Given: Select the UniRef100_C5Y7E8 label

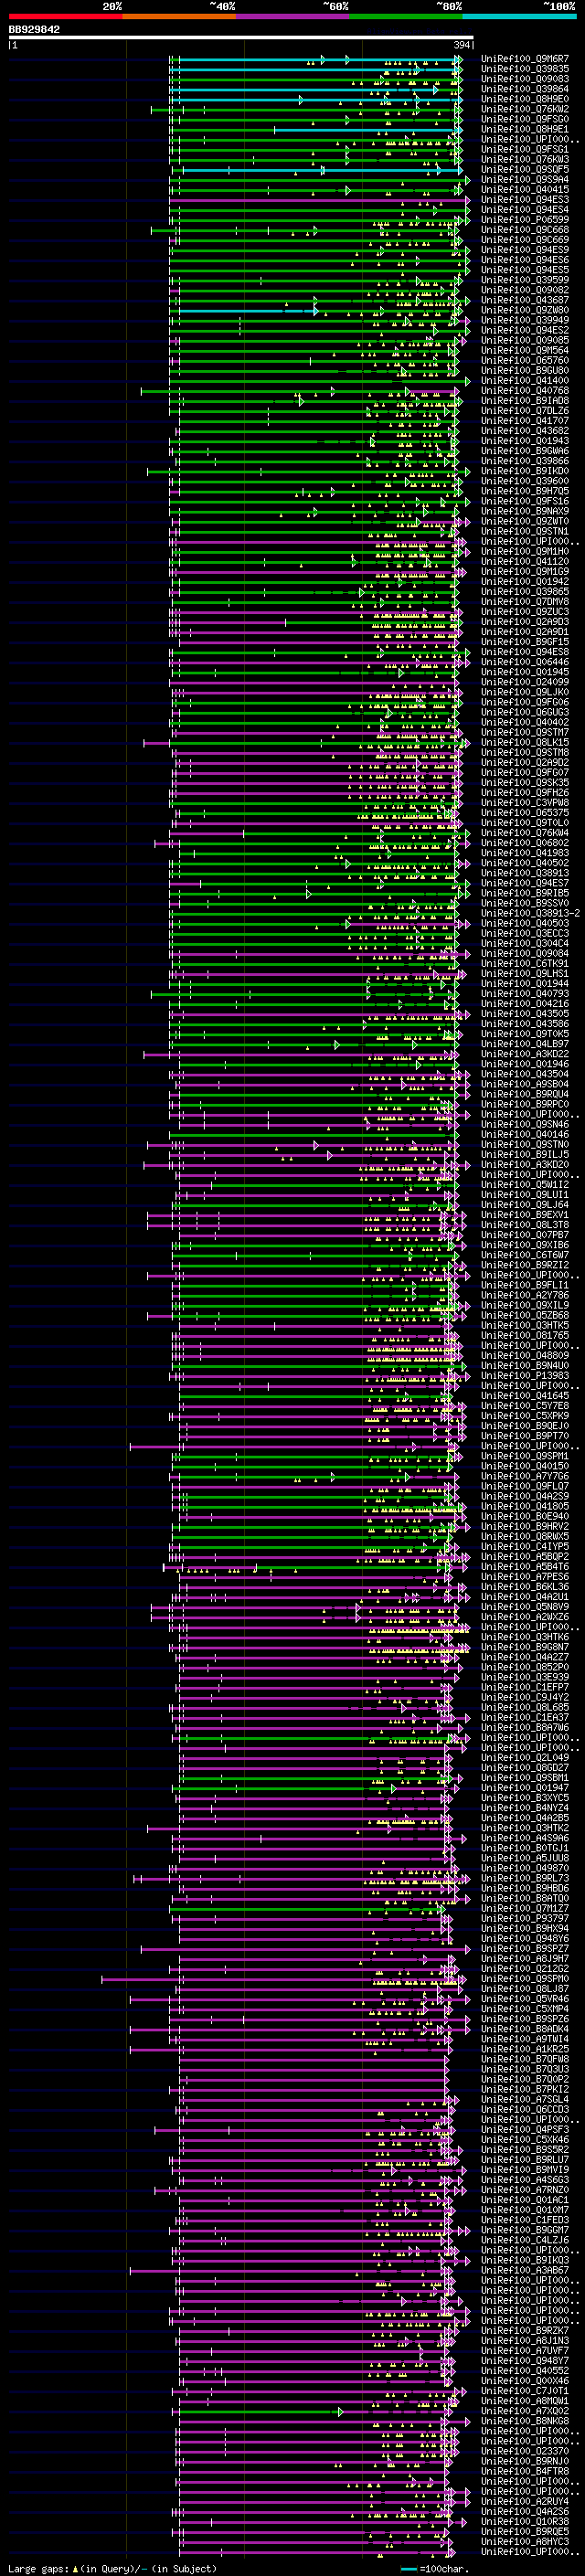Looking at the screenshot, I should [525, 1405].
